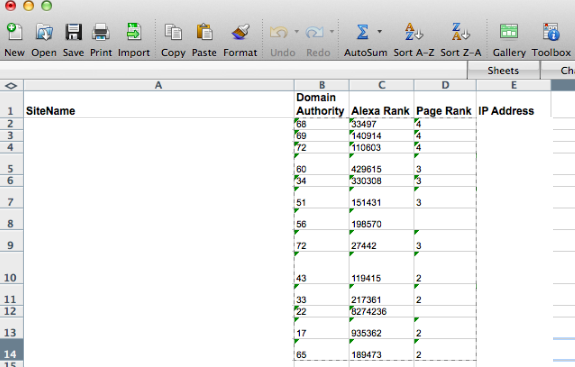Click the Page Rank header cell
Screen dimensions: 575x367
(x=445, y=104)
